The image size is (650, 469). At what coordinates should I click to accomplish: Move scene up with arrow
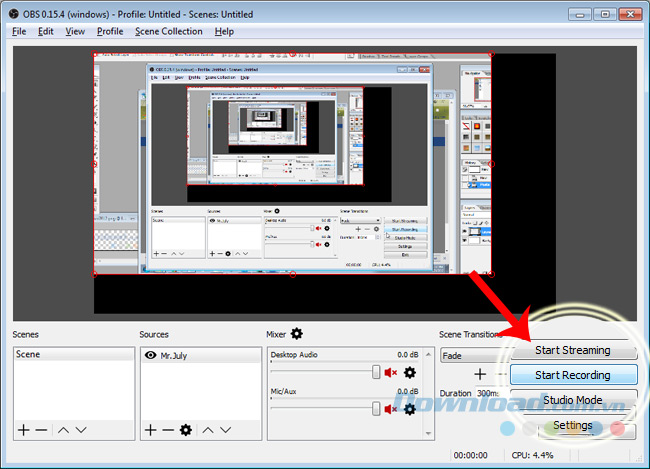point(63,430)
